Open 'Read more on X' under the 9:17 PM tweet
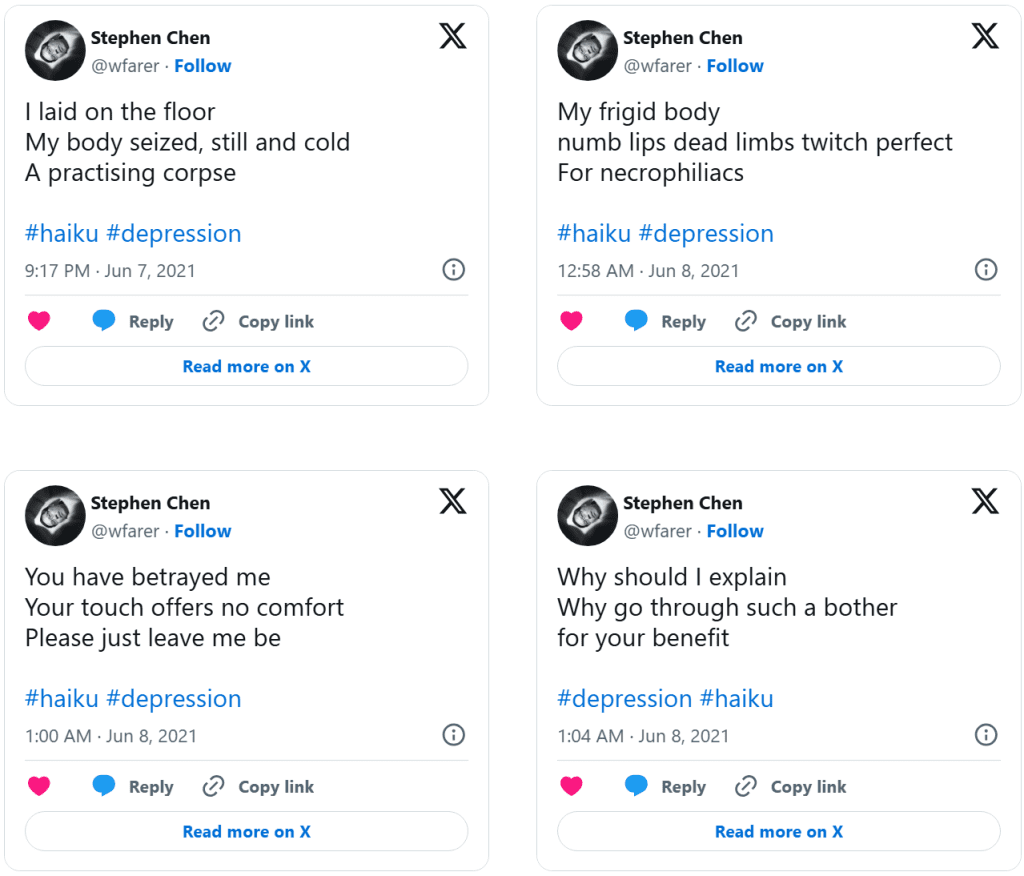The width and height of the screenshot is (1024, 876). click(246, 366)
